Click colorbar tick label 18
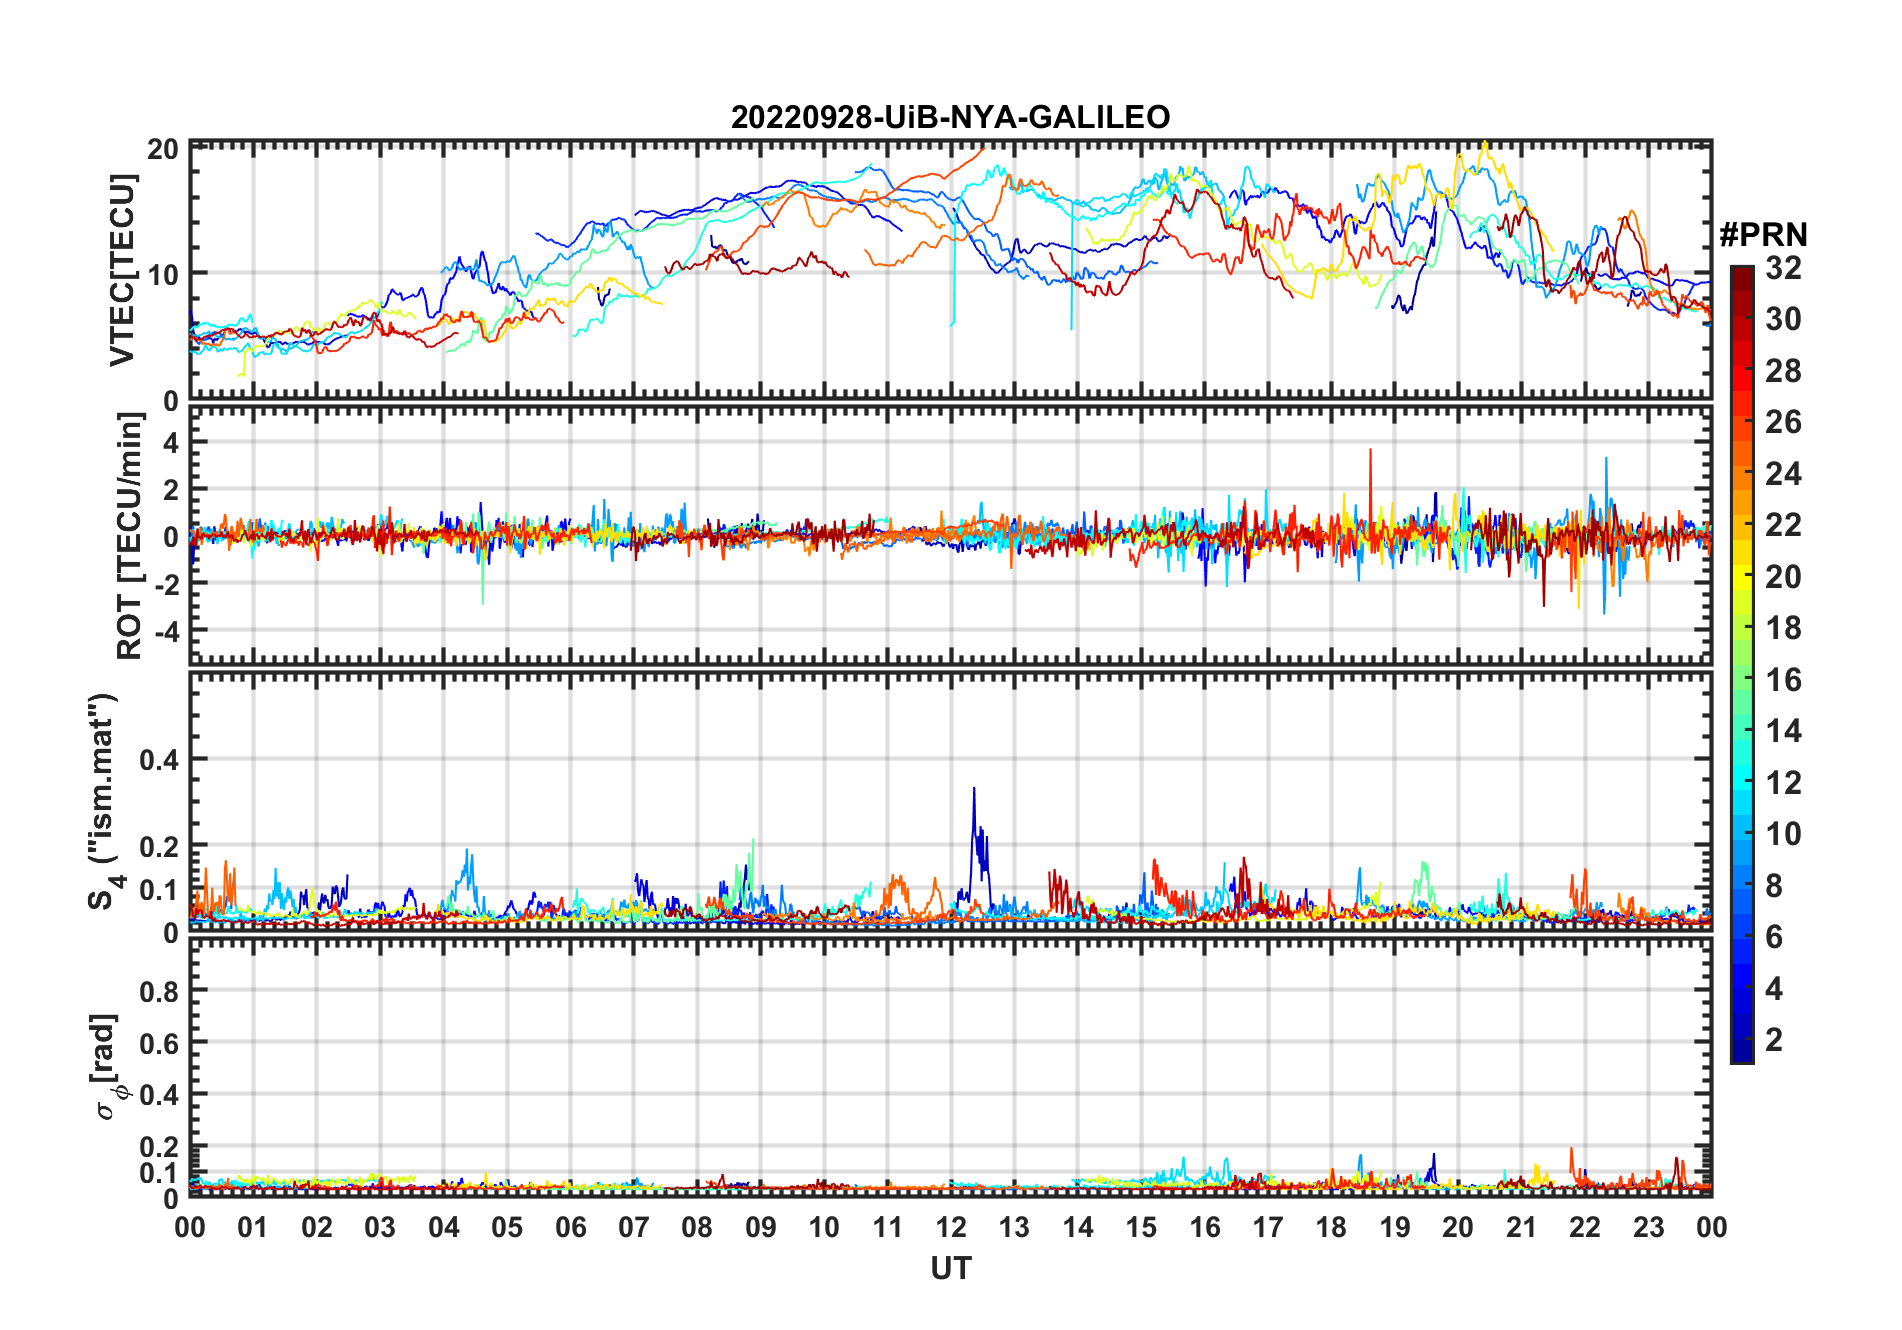Screen dimensions: 1902x1330 1783,628
